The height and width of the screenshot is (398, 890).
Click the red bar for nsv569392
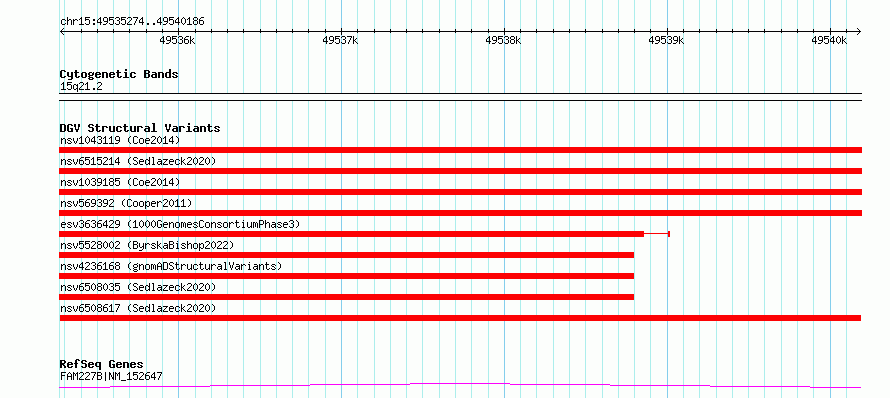click(460, 213)
